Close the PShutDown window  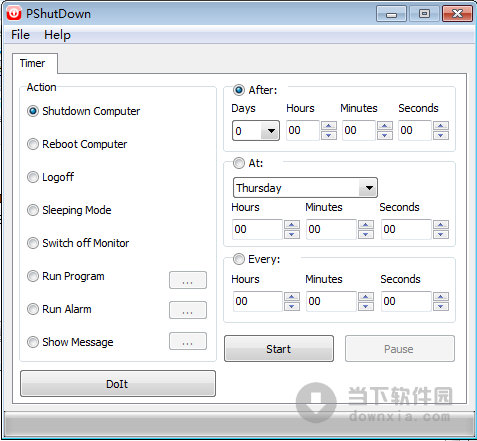point(457,14)
